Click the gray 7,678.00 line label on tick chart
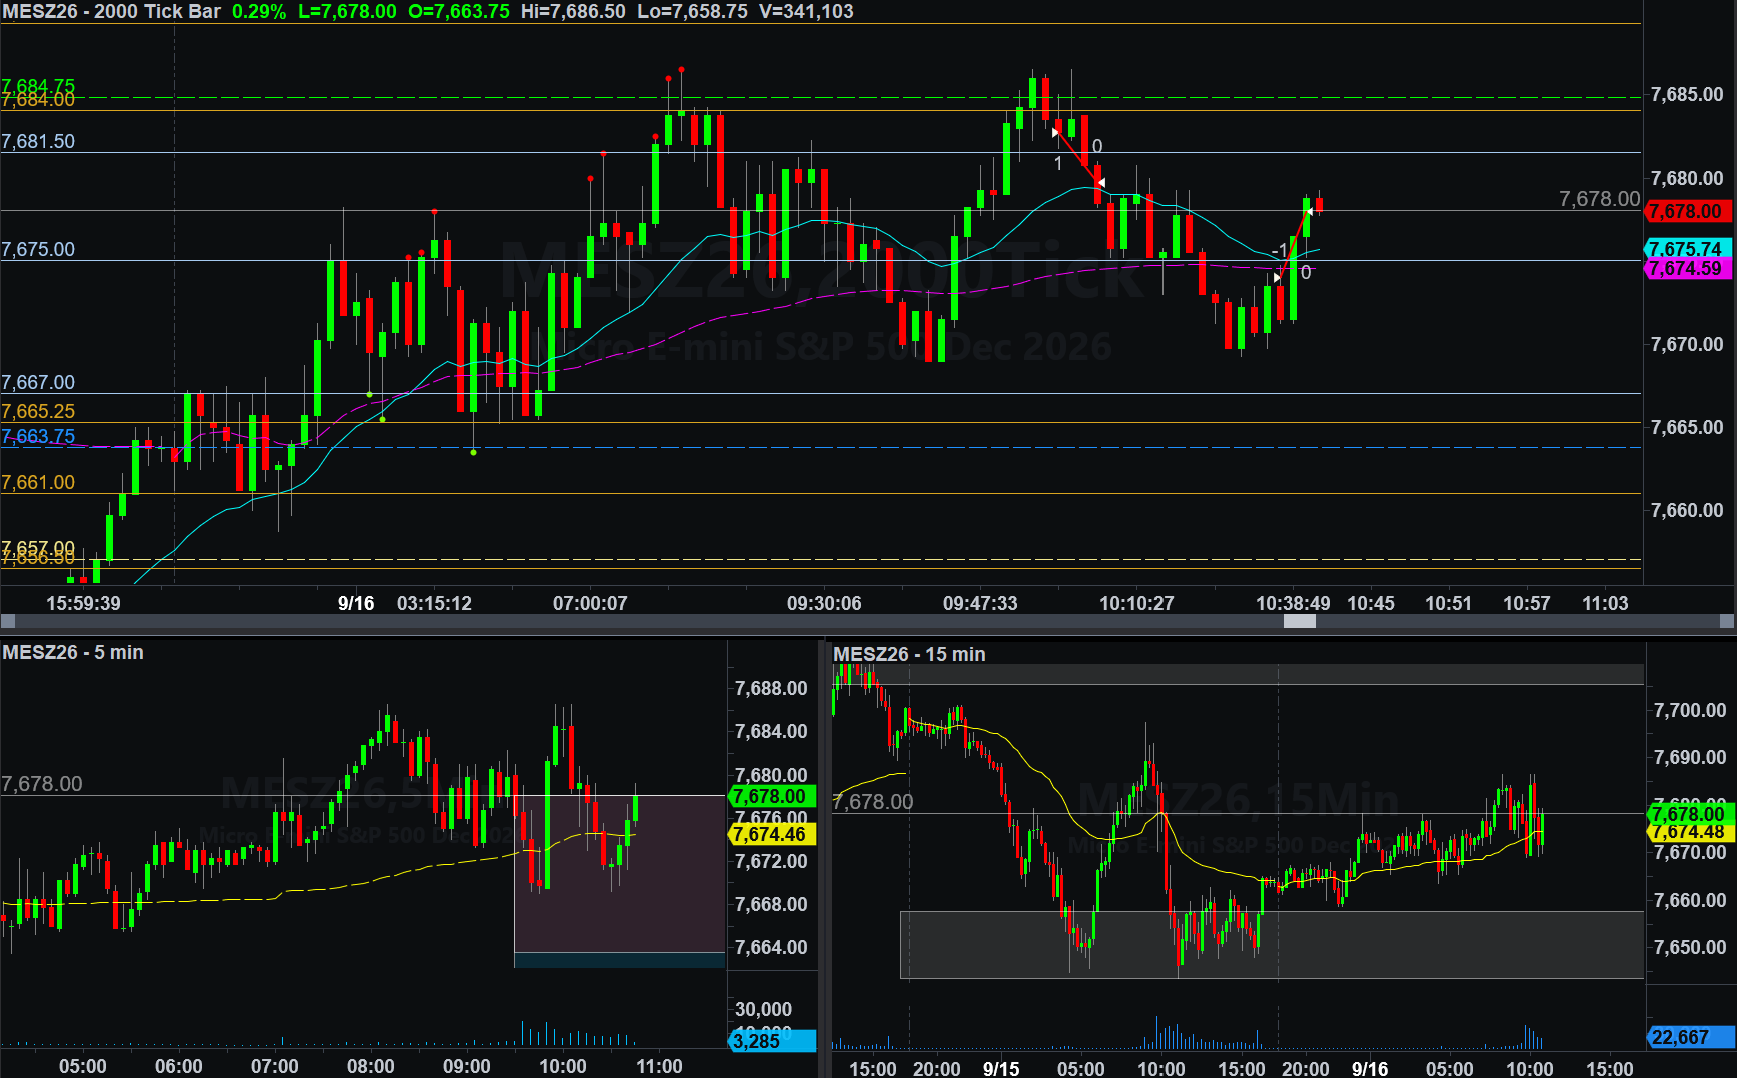Image resolution: width=1737 pixels, height=1078 pixels. 1599,199
